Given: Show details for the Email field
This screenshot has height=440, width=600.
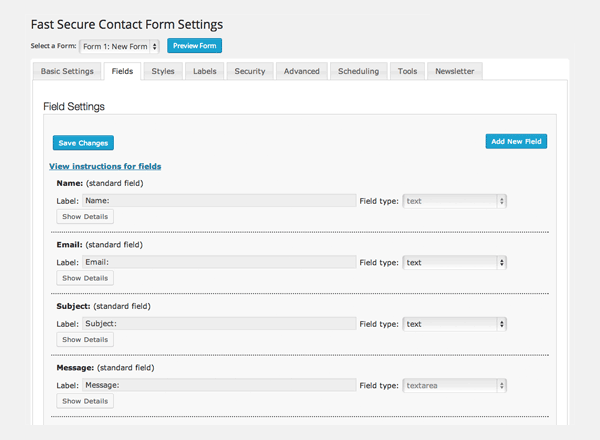Looking at the screenshot, I should 85,278.
